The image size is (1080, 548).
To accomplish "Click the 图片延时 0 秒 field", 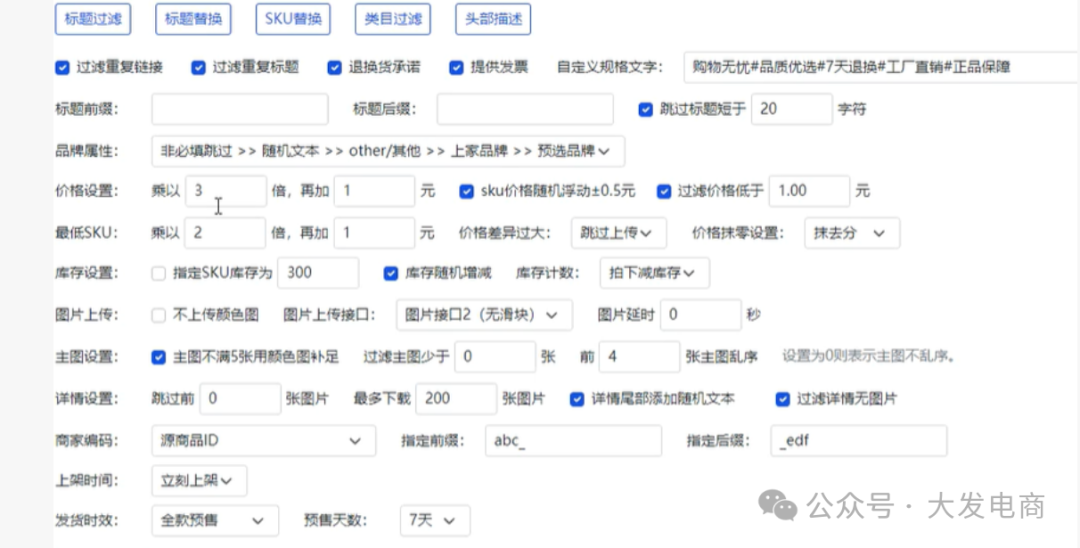I will [x=701, y=315].
